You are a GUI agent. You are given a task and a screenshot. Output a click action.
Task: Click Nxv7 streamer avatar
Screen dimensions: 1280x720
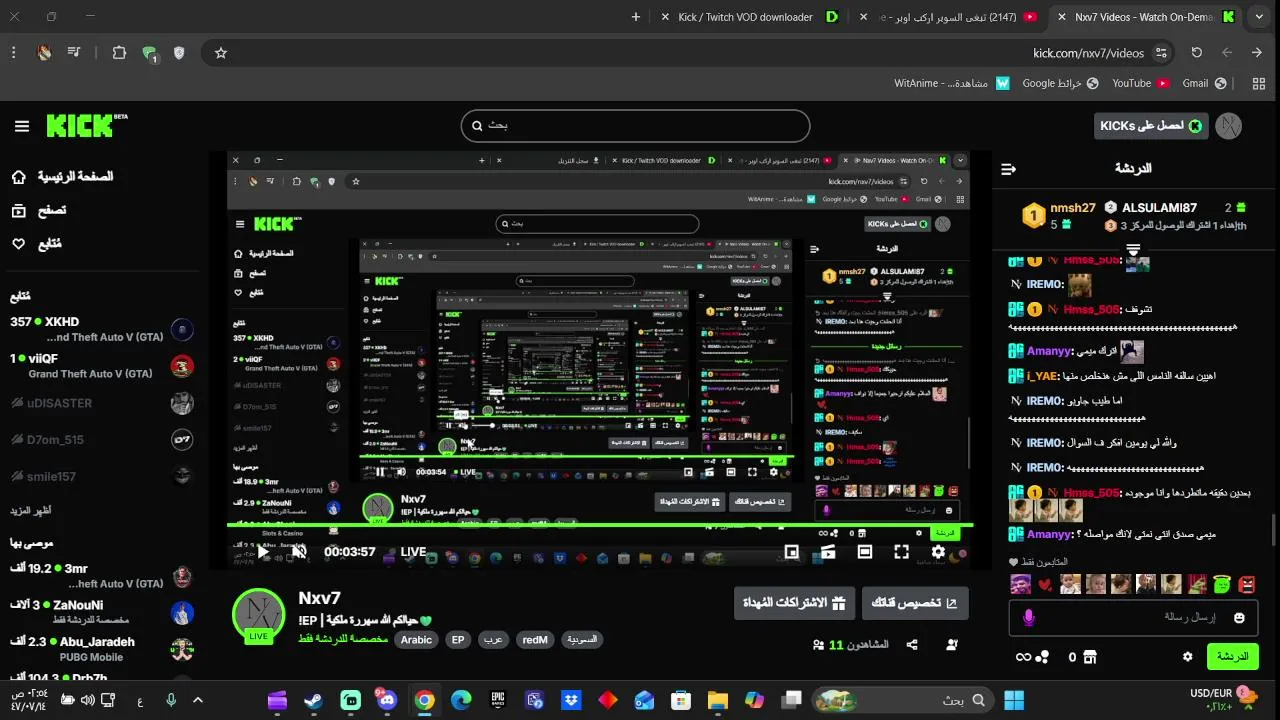click(258, 613)
